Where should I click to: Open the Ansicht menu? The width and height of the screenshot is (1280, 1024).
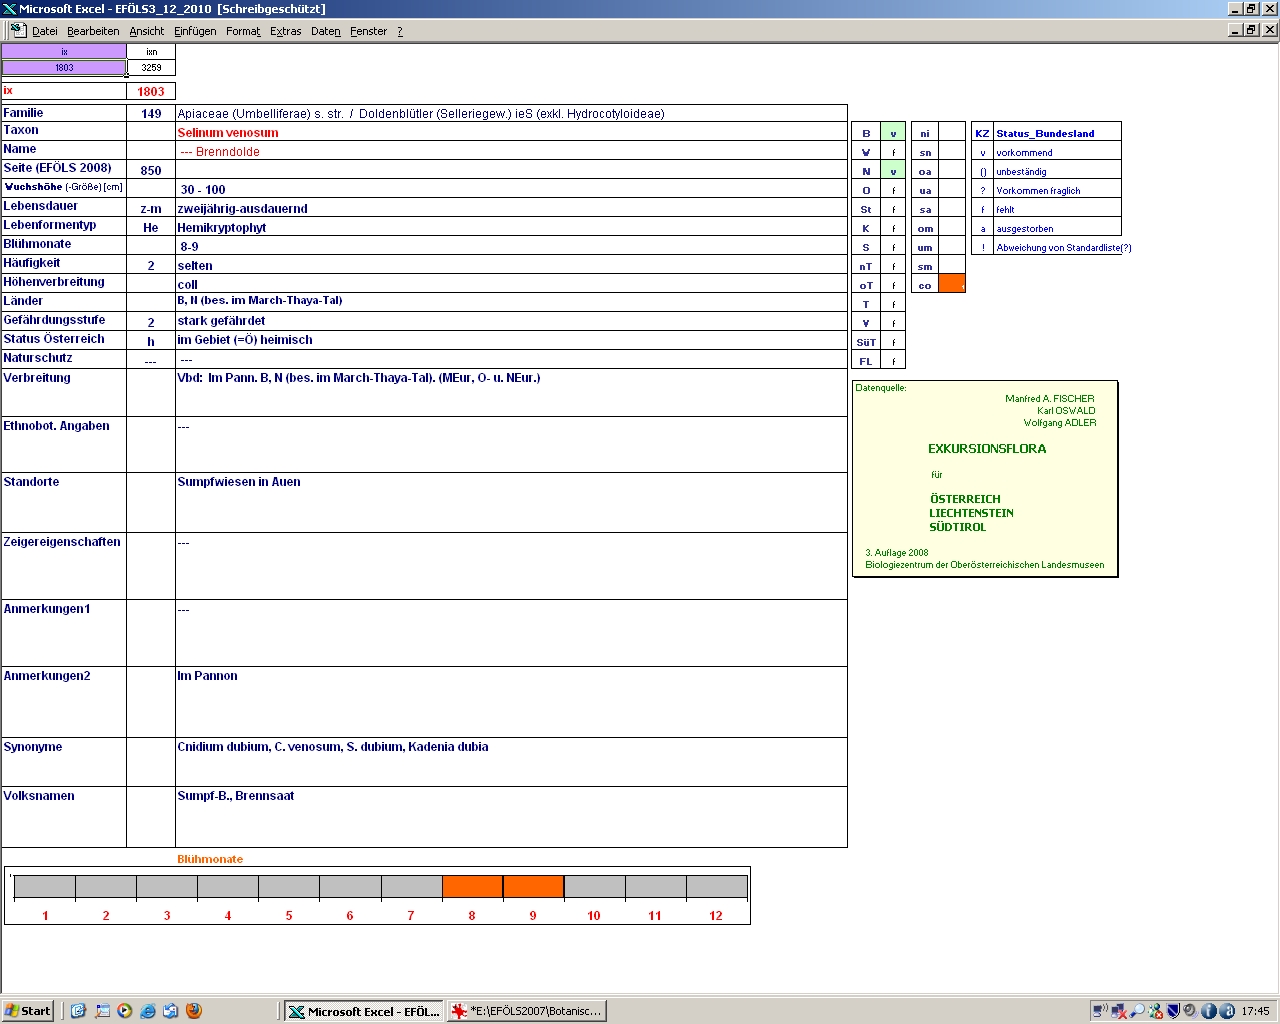click(147, 31)
